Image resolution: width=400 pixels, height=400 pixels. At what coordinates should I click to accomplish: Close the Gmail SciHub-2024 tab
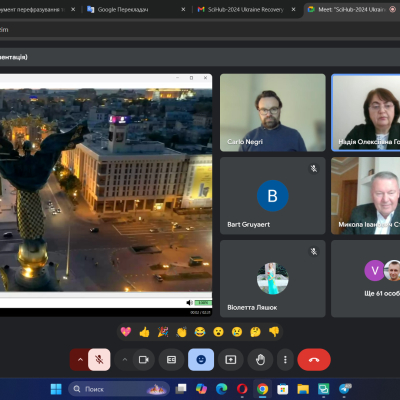pyautogui.click(x=293, y=10)
